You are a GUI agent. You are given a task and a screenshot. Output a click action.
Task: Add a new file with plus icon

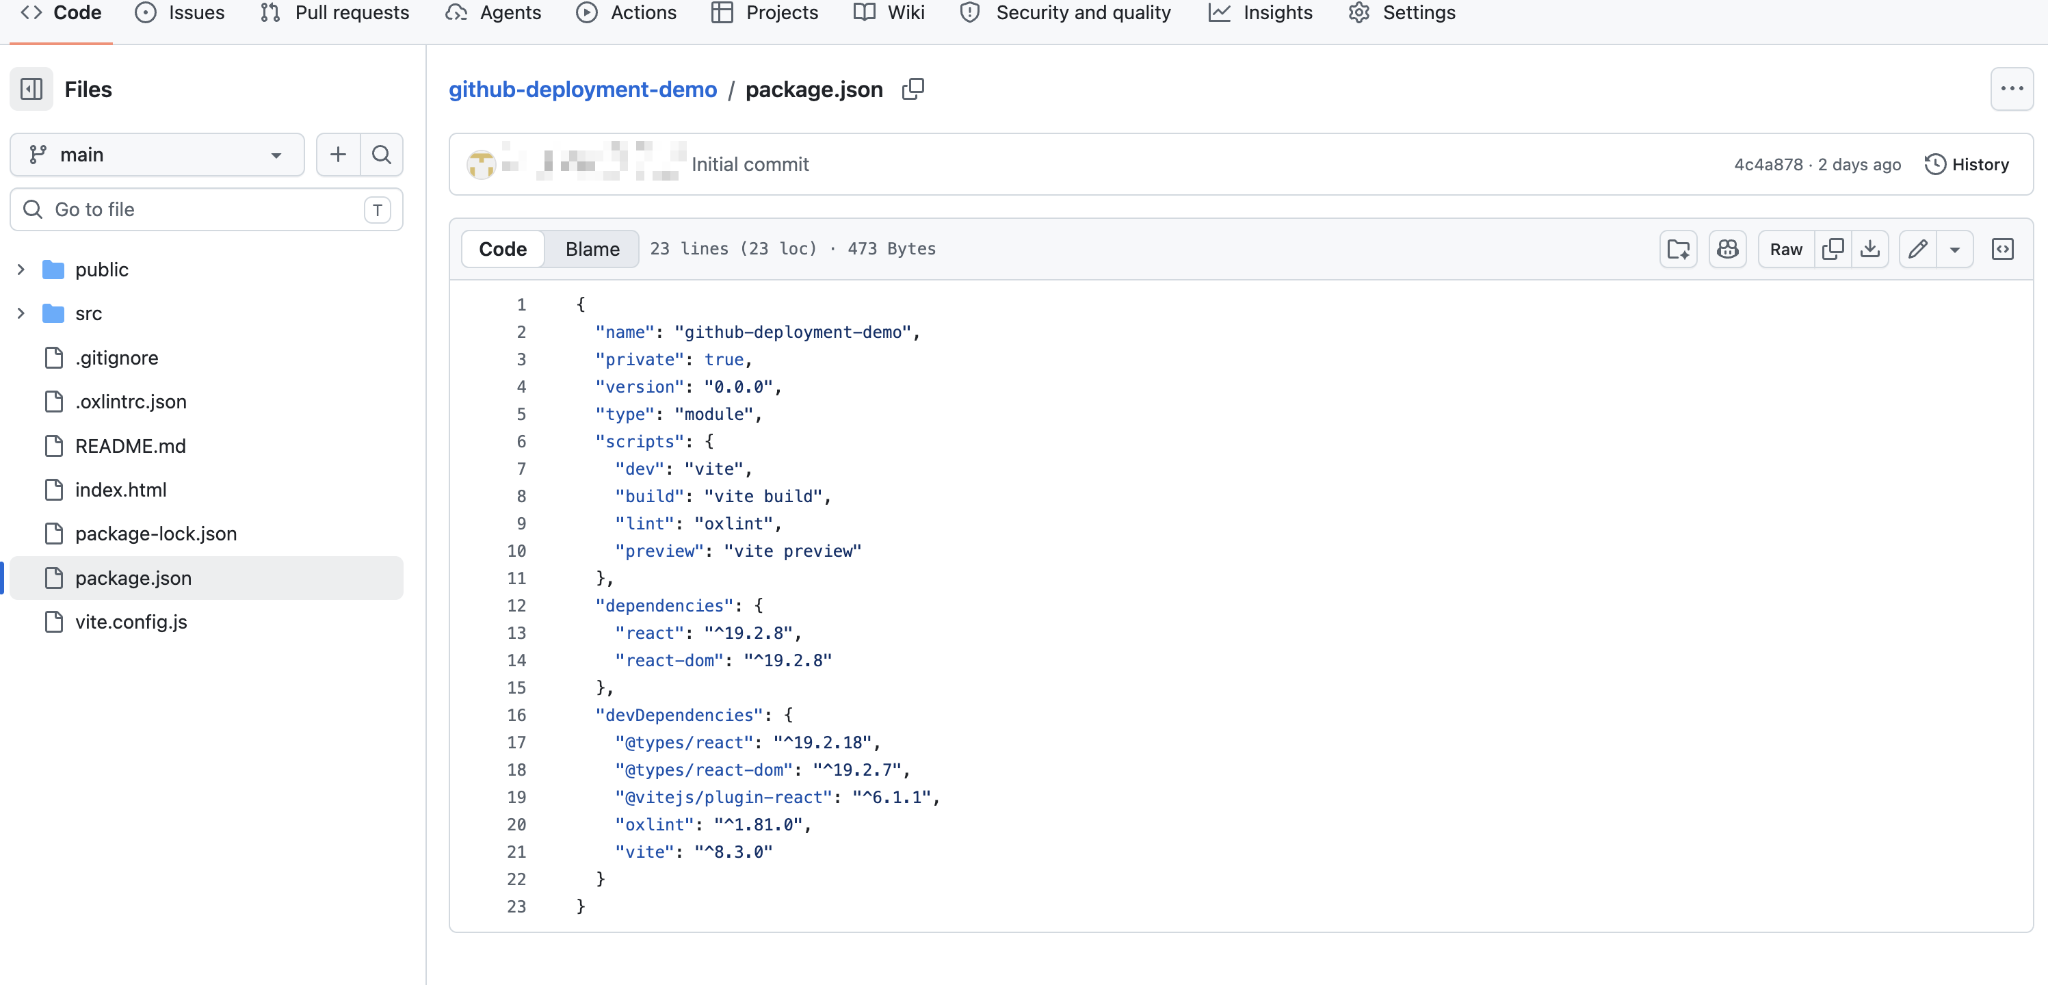click(x=338, y=154)
